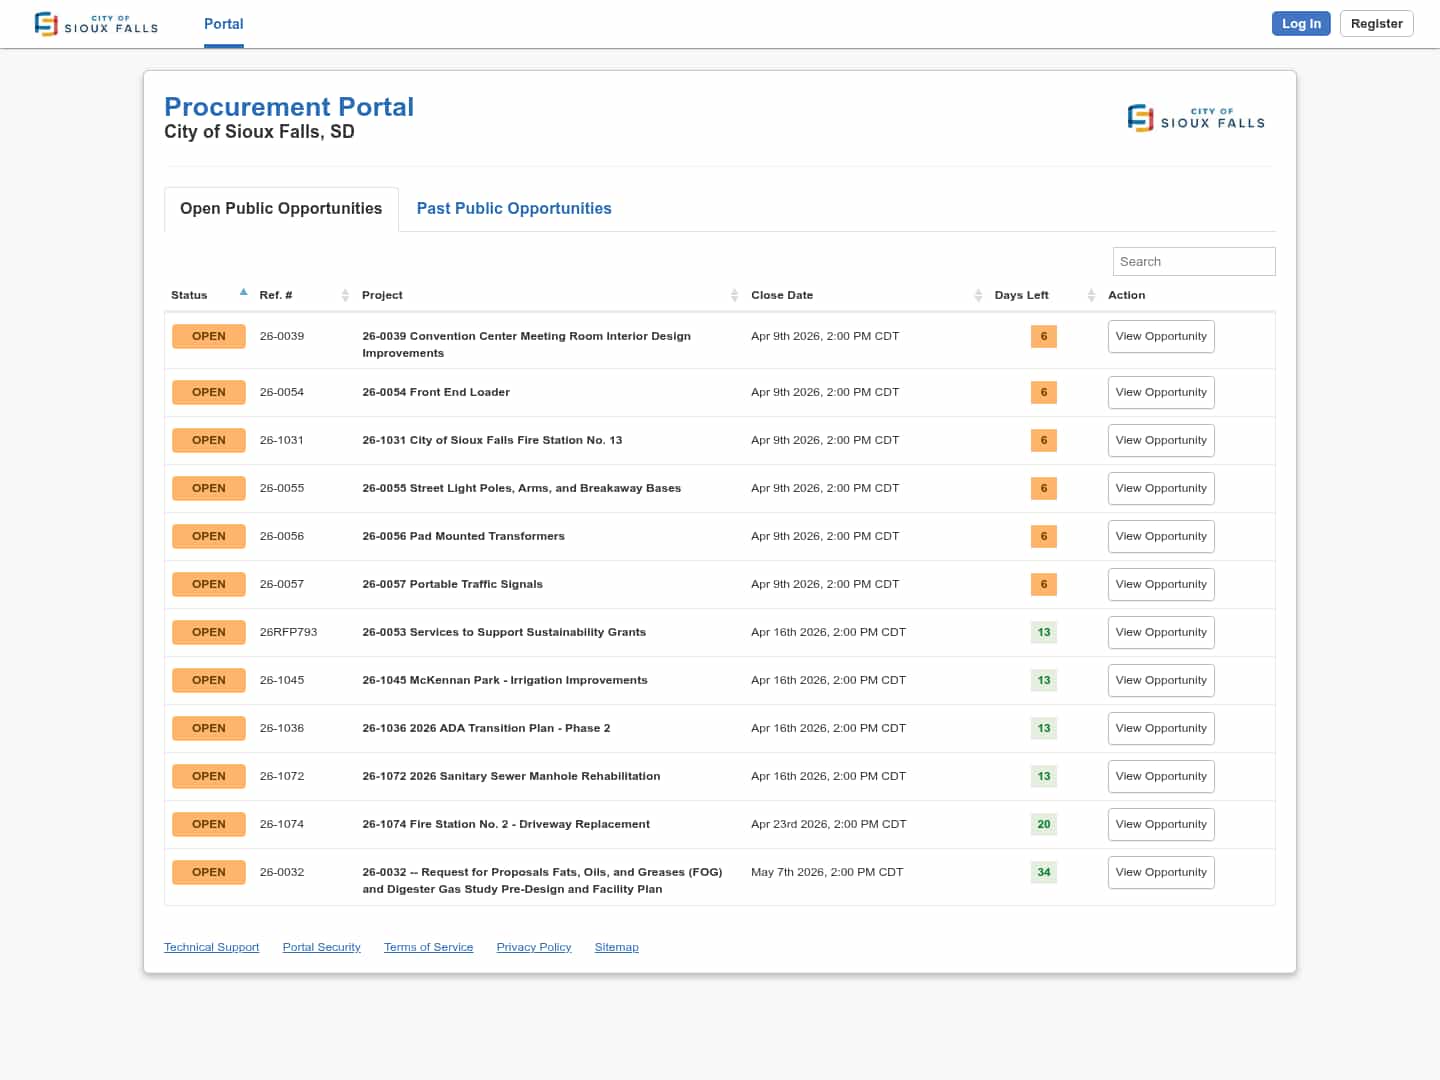View Opportunity for McKennan Park Irrigation Improvements
Image resolution: width=1440 pixels, height=1080 pixels.
[1160, 680]
